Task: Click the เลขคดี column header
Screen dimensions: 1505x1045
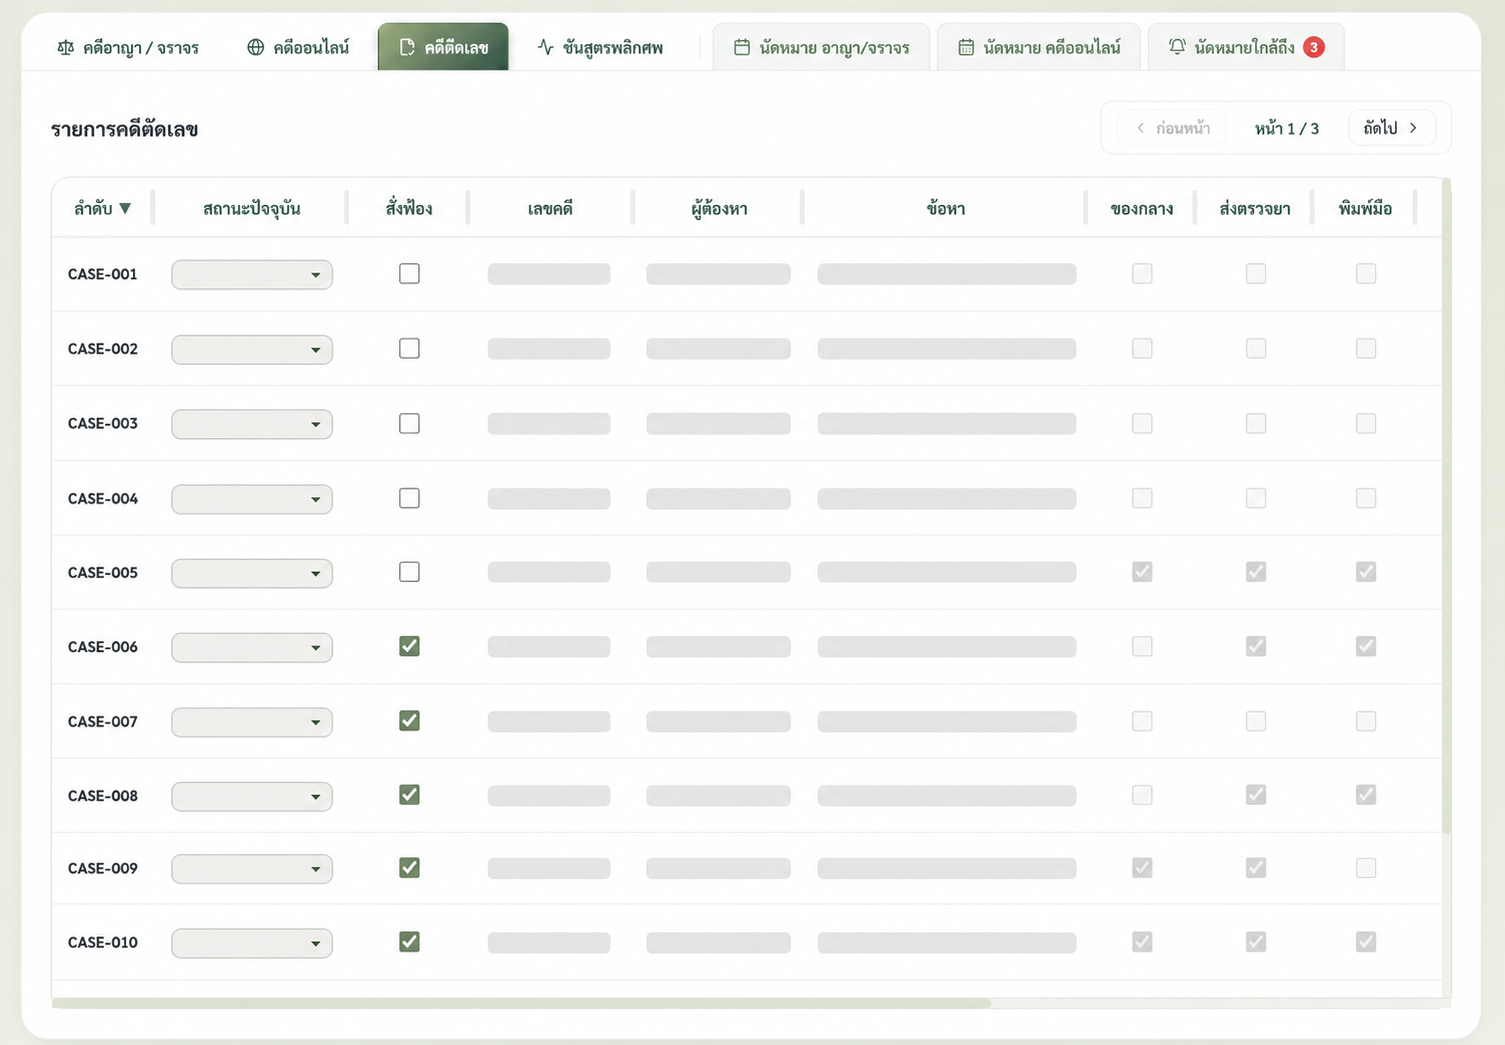Action: coord(550,208)
